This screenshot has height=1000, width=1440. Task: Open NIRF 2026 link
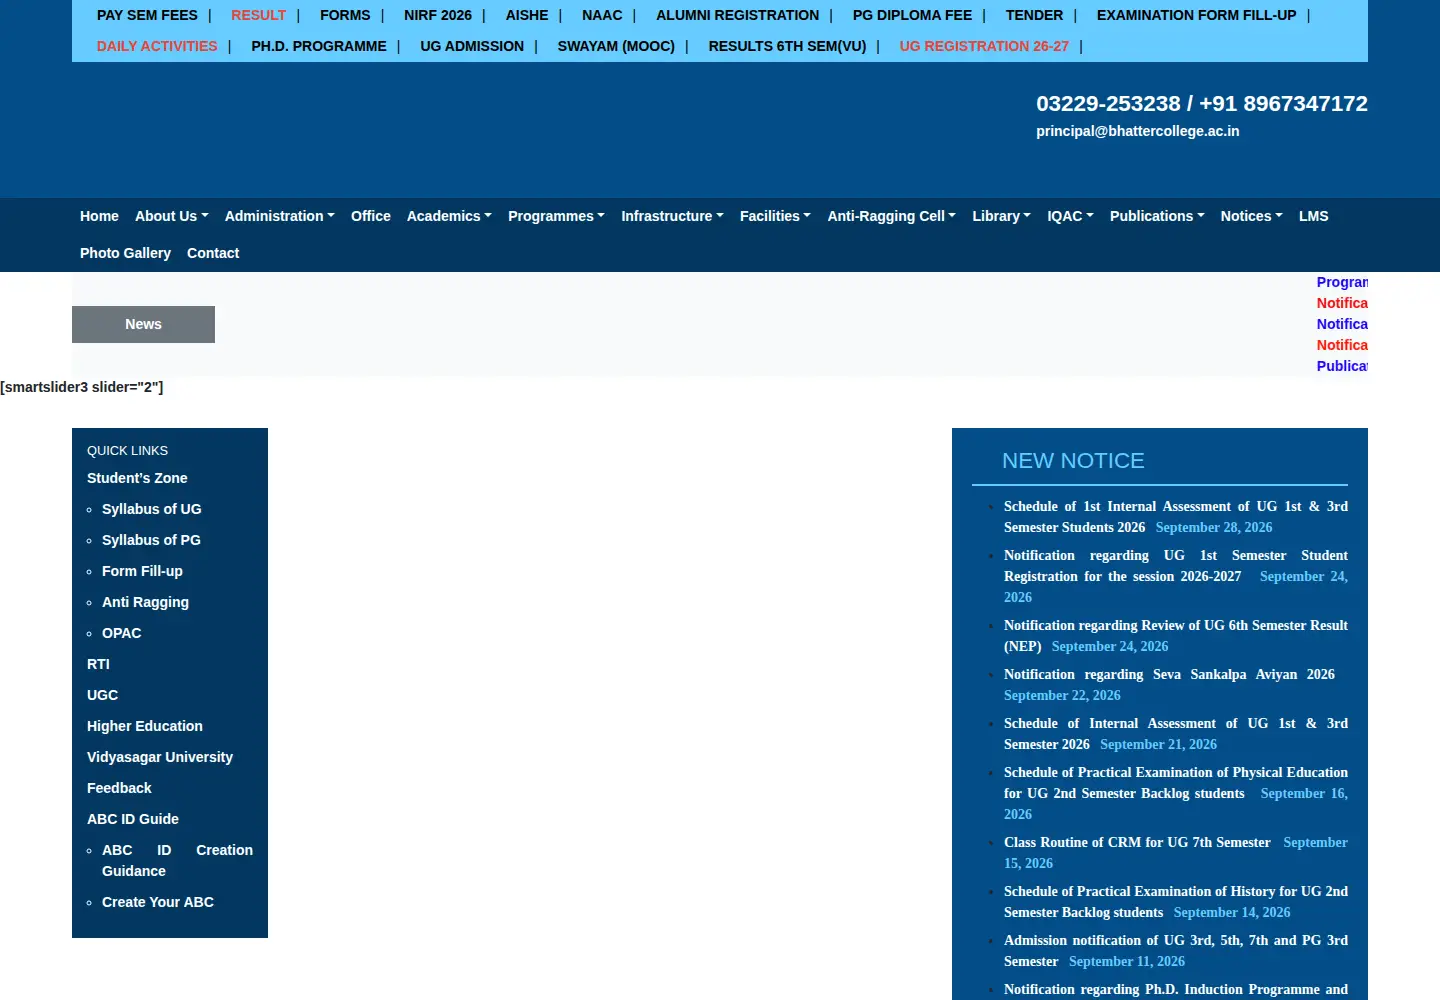click(438, 15)
